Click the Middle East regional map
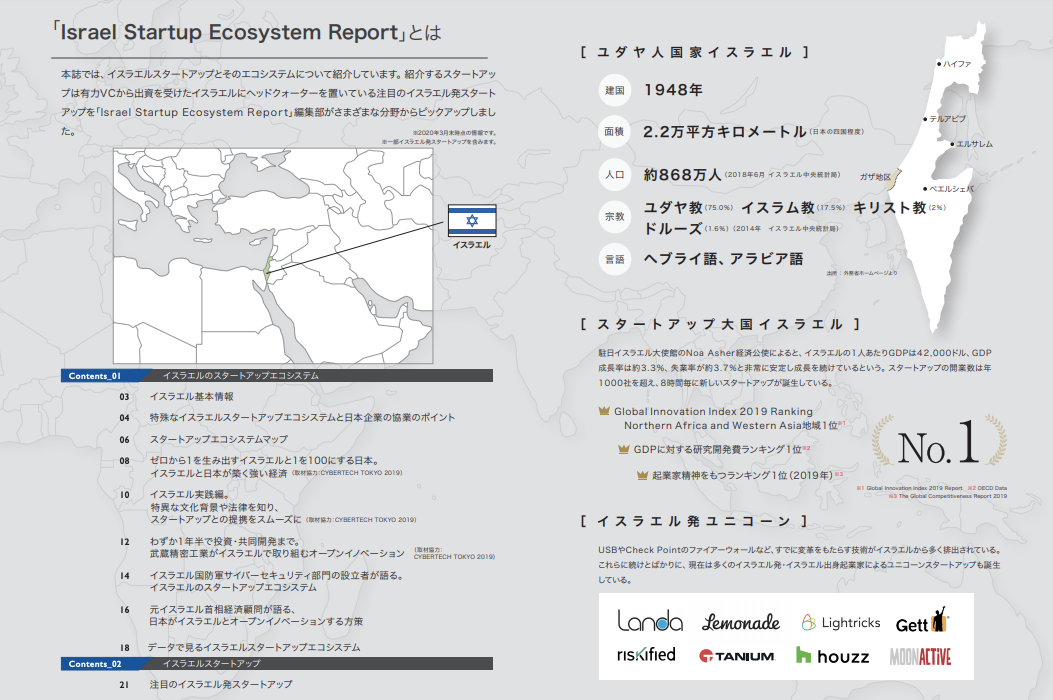1053x700 pixels. [x=273, y=256]
